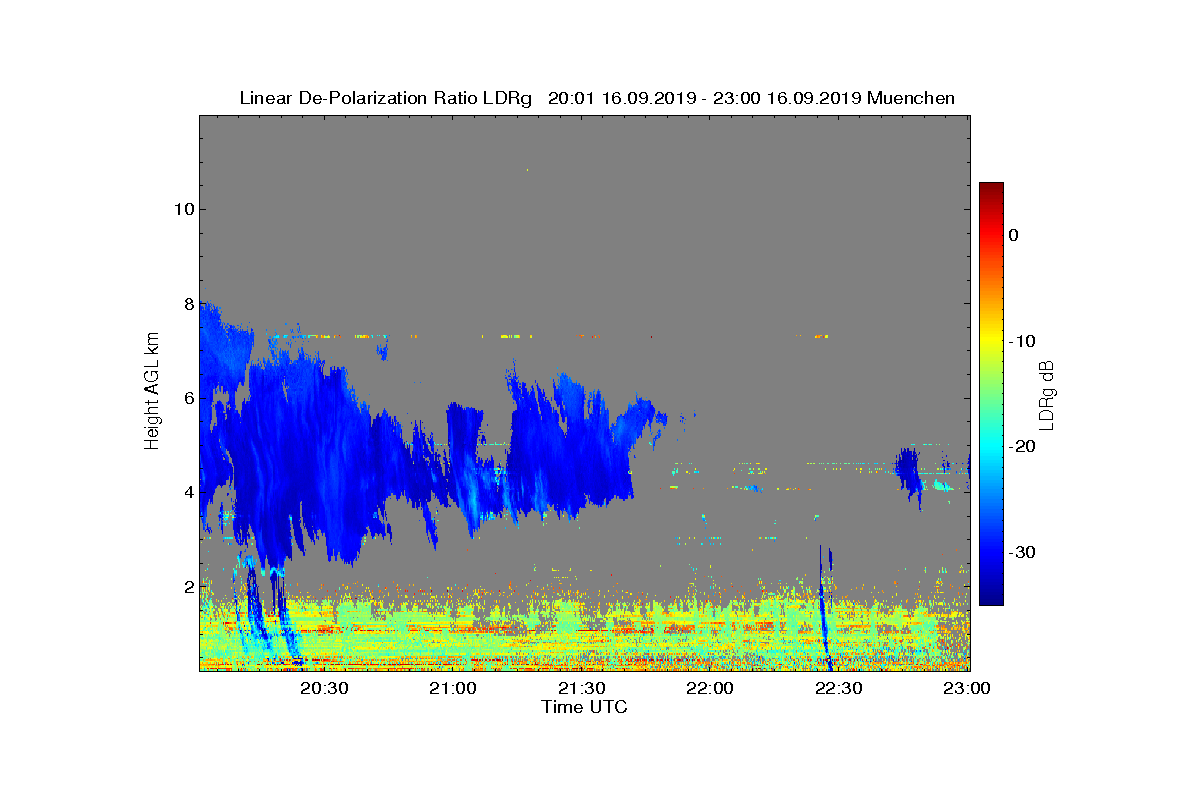1200x800 pixels.
Task: Click the colorbar value -10 label
Action: pyautogui.click(x=1021, y=341)
